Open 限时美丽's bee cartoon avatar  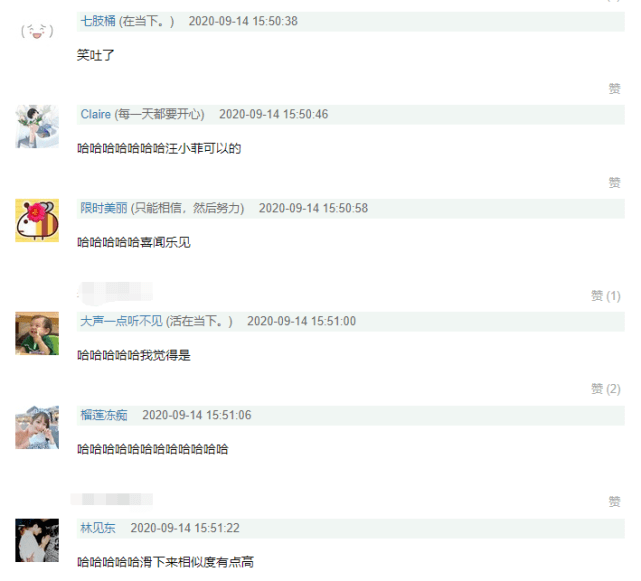point(37,221)
